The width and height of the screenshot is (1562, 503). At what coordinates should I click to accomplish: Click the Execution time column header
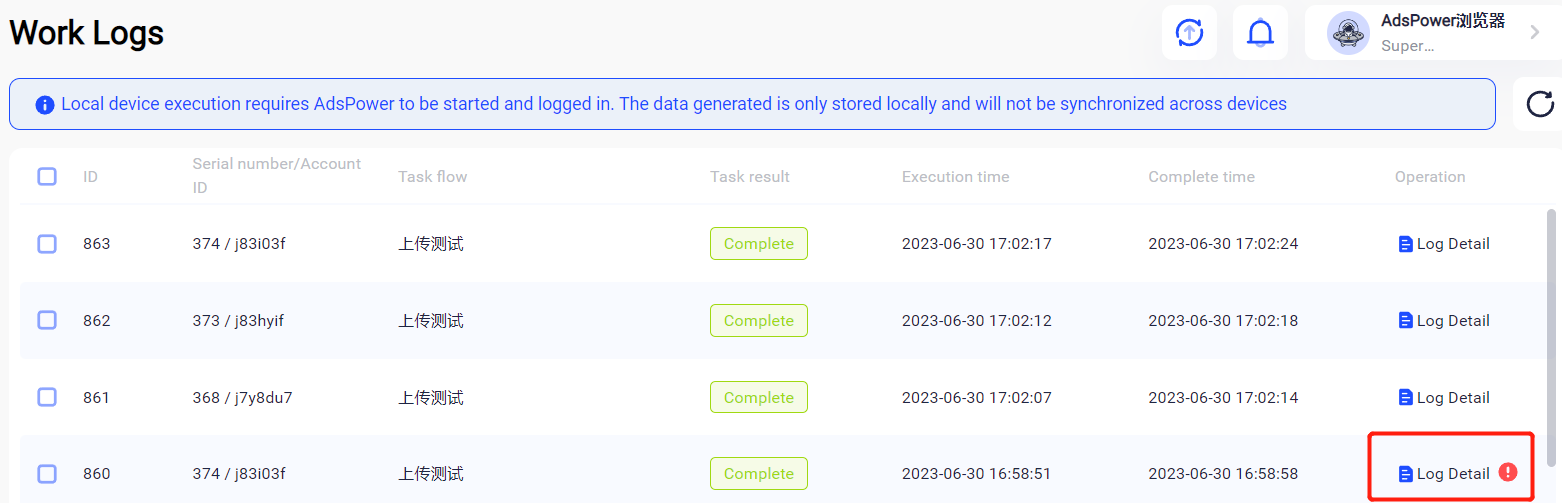(955, 177)
